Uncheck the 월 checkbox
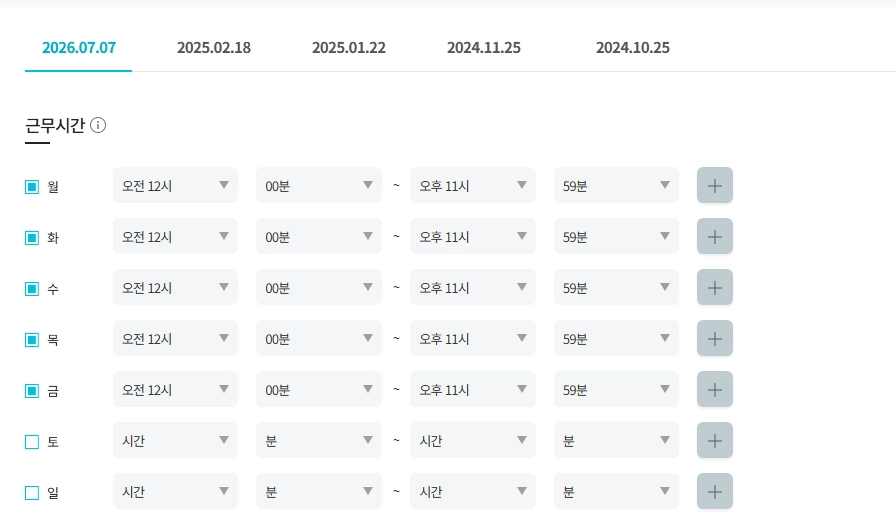This screenshot has width=896, height=522. click(x=32, y=187)
